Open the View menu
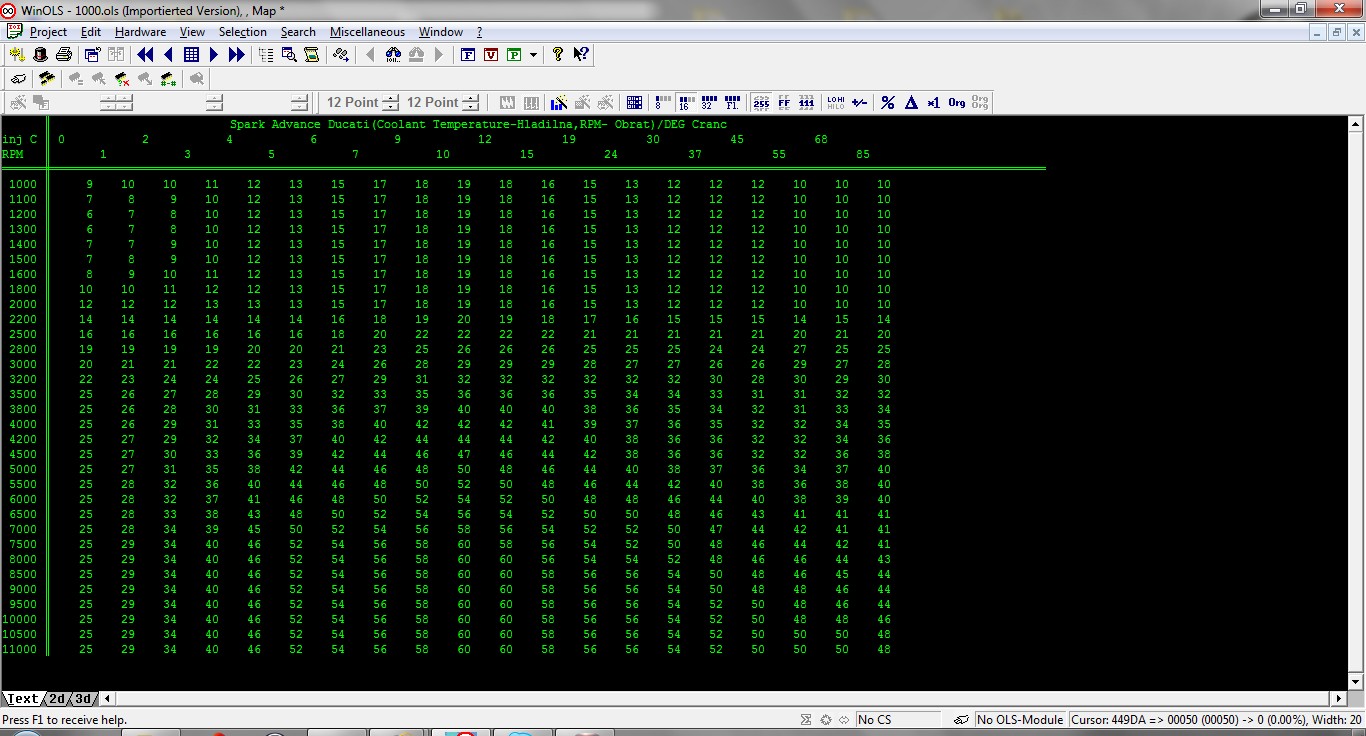This screenshot has width=1366, height=736. pos(192,32)
